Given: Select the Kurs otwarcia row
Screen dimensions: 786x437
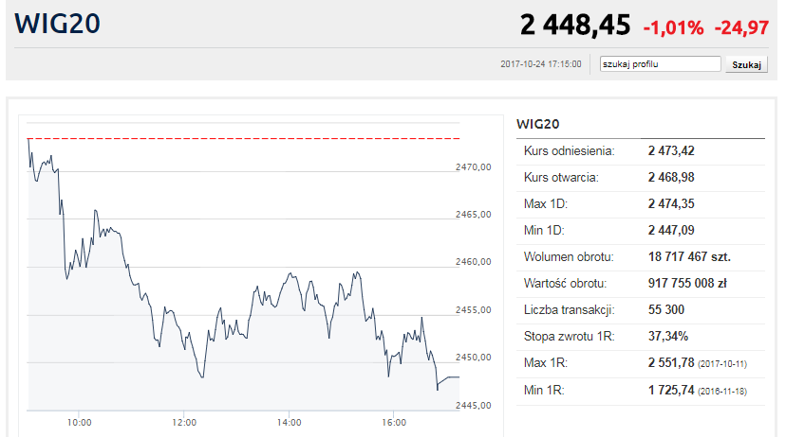Looking at the screenshot, I should pyautogui.click(x=640, y=177).
